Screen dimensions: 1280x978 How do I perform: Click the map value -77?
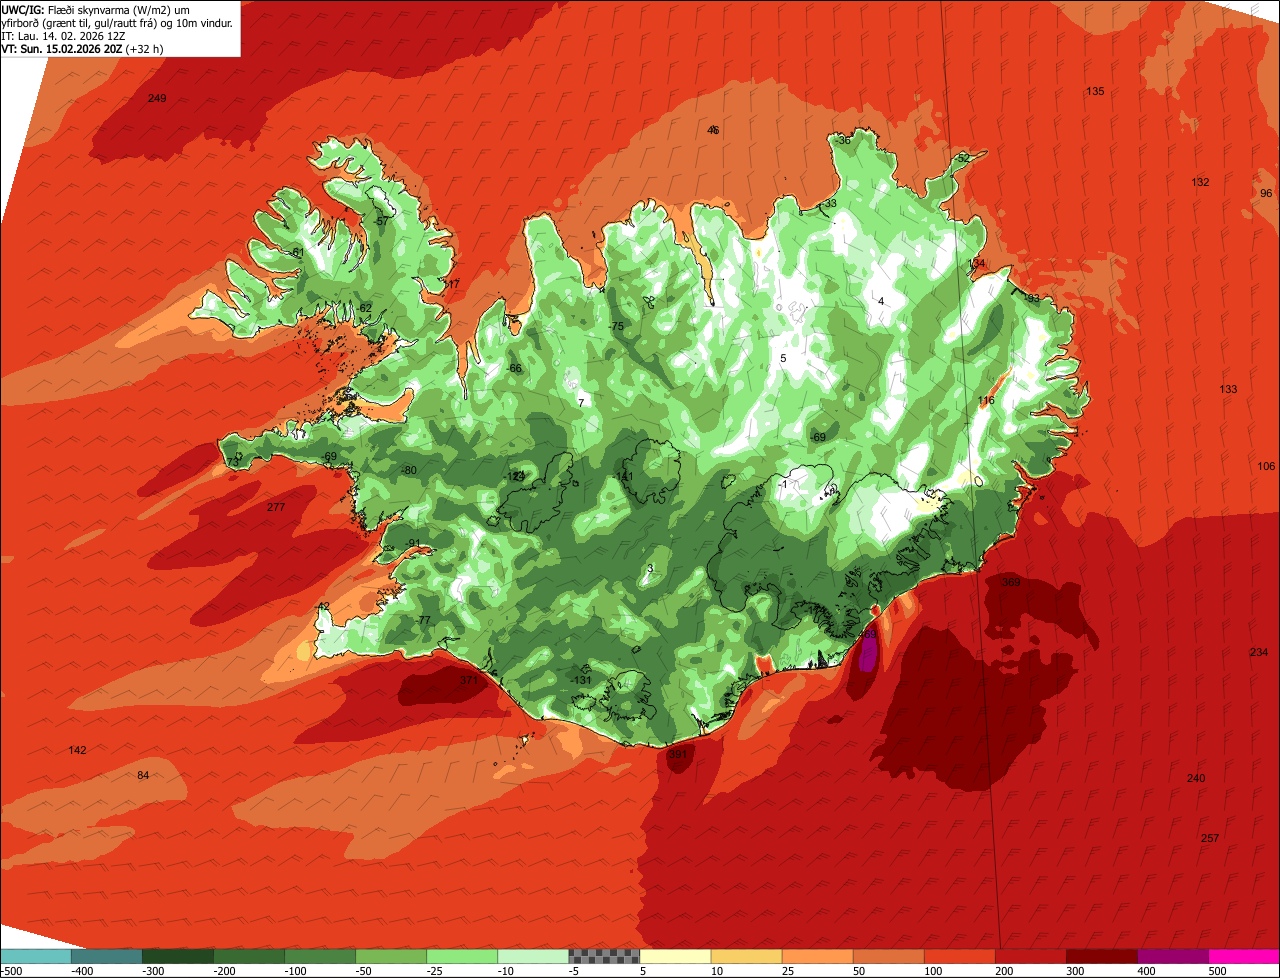[x=422, y=620]
